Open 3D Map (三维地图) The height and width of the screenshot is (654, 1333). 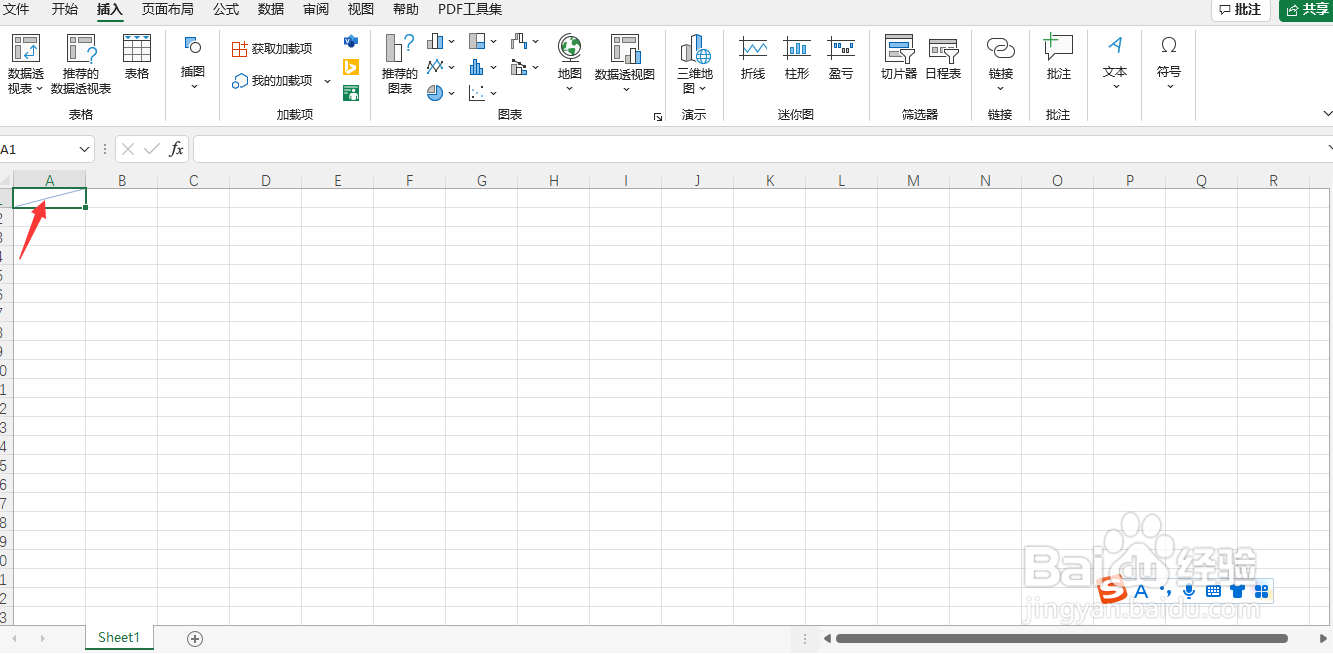694,64
